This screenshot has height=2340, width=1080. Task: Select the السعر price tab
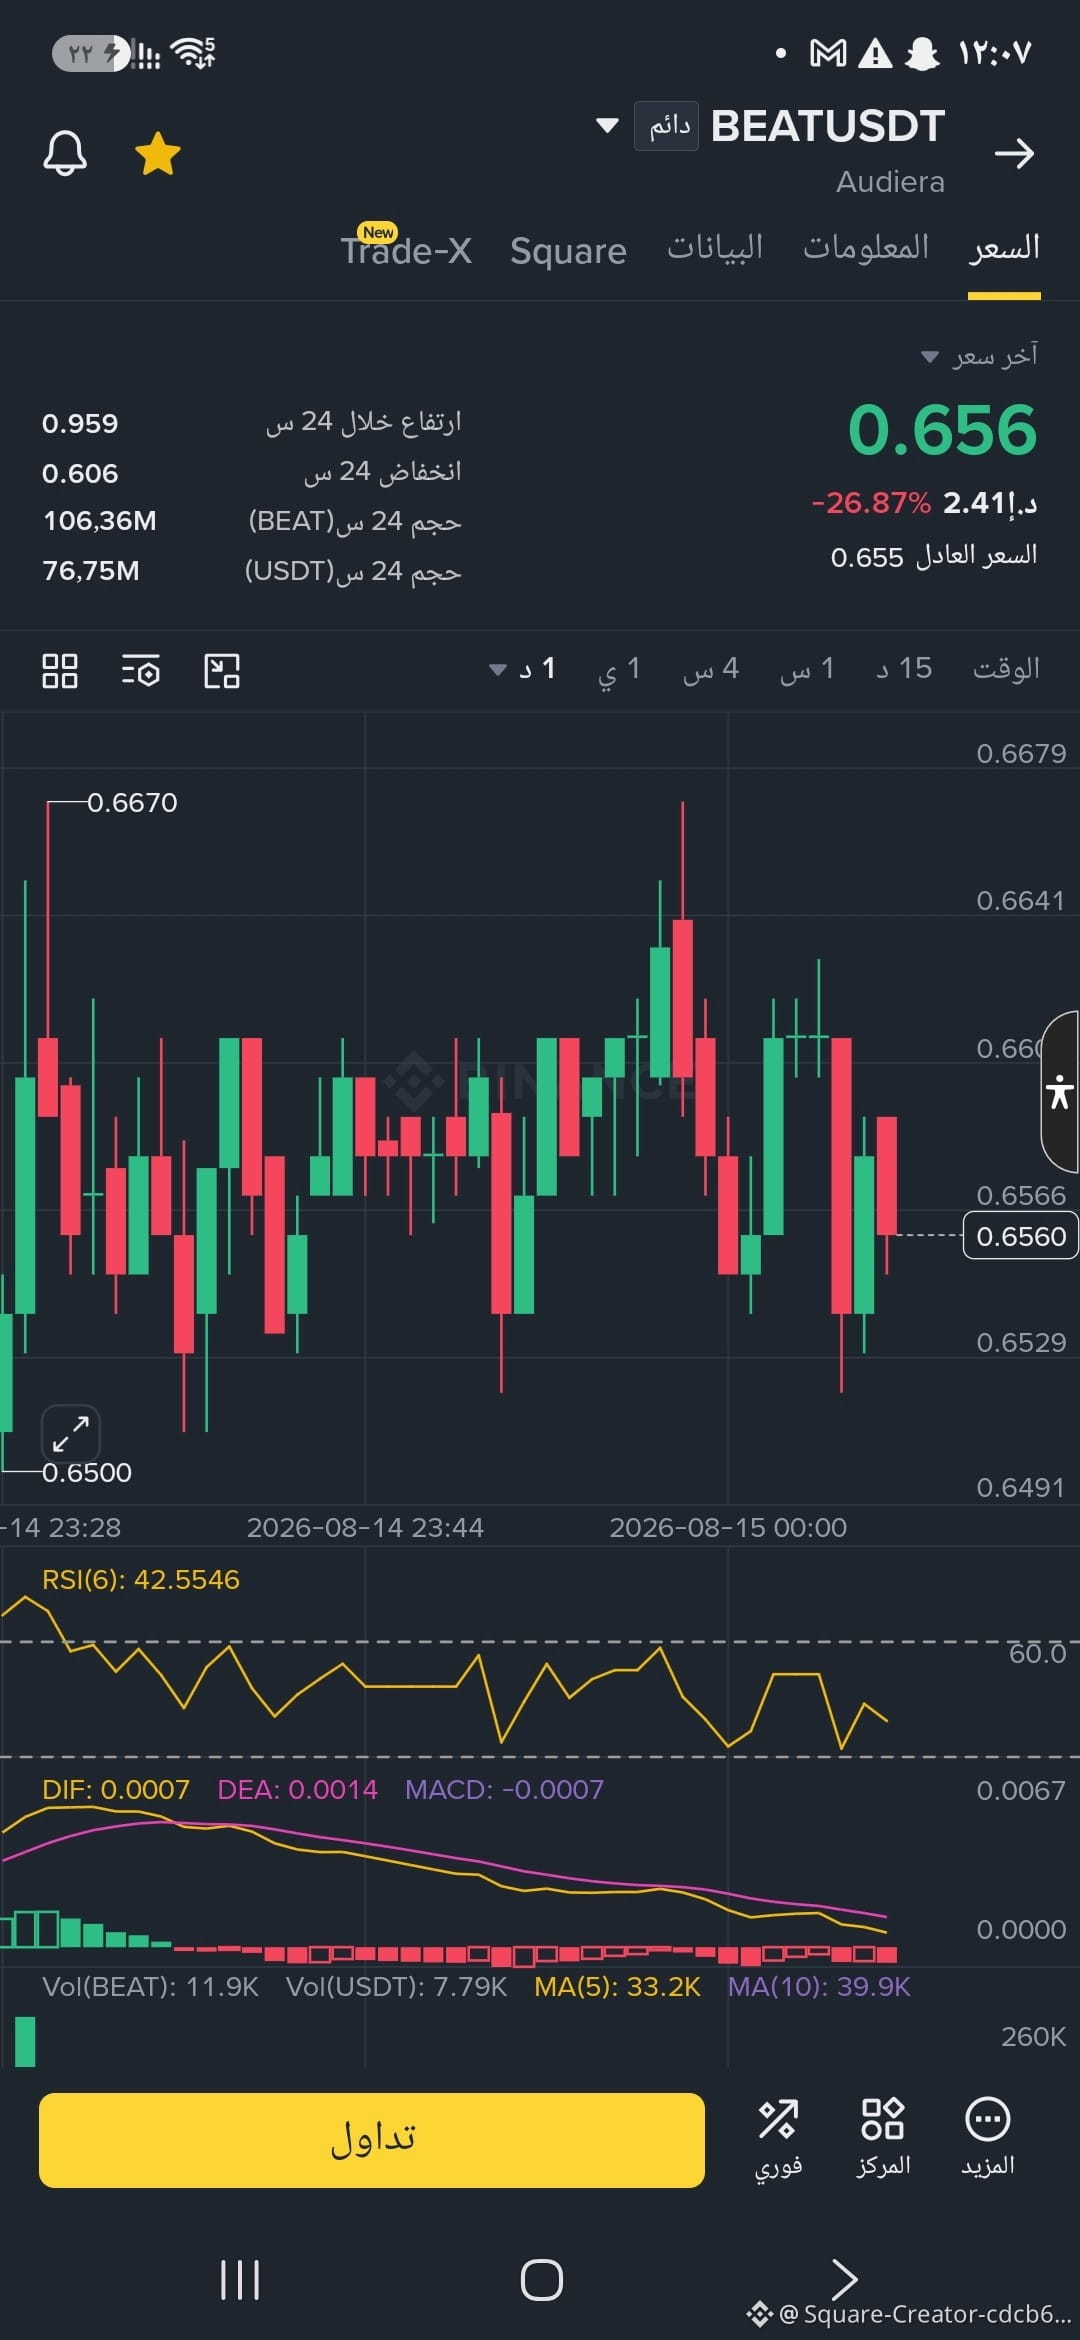point(1004,247)
